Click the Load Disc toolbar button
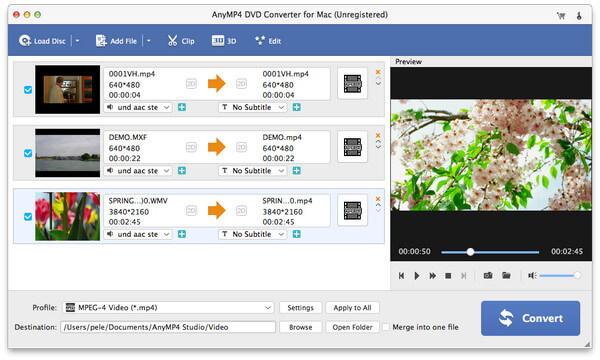Image resolution: width=600 pixels, height=360 pixels. (42, 41)
